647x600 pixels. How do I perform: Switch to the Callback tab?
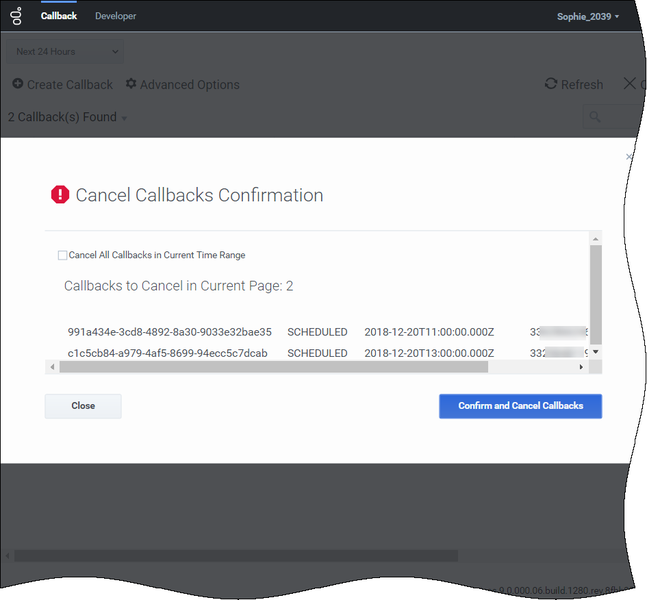point(59,16)
